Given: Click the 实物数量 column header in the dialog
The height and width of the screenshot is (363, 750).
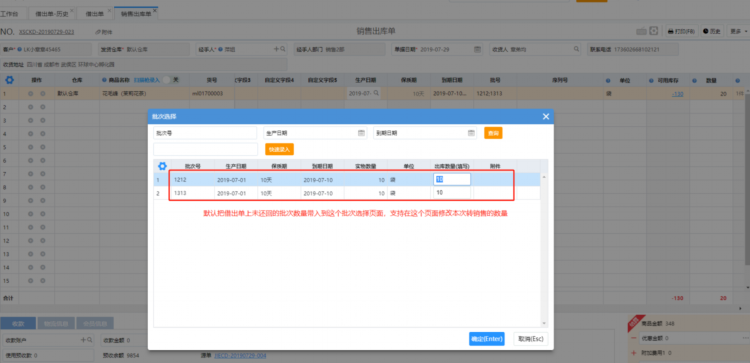Looking at the screenshot, I should [x=365, y=166].
